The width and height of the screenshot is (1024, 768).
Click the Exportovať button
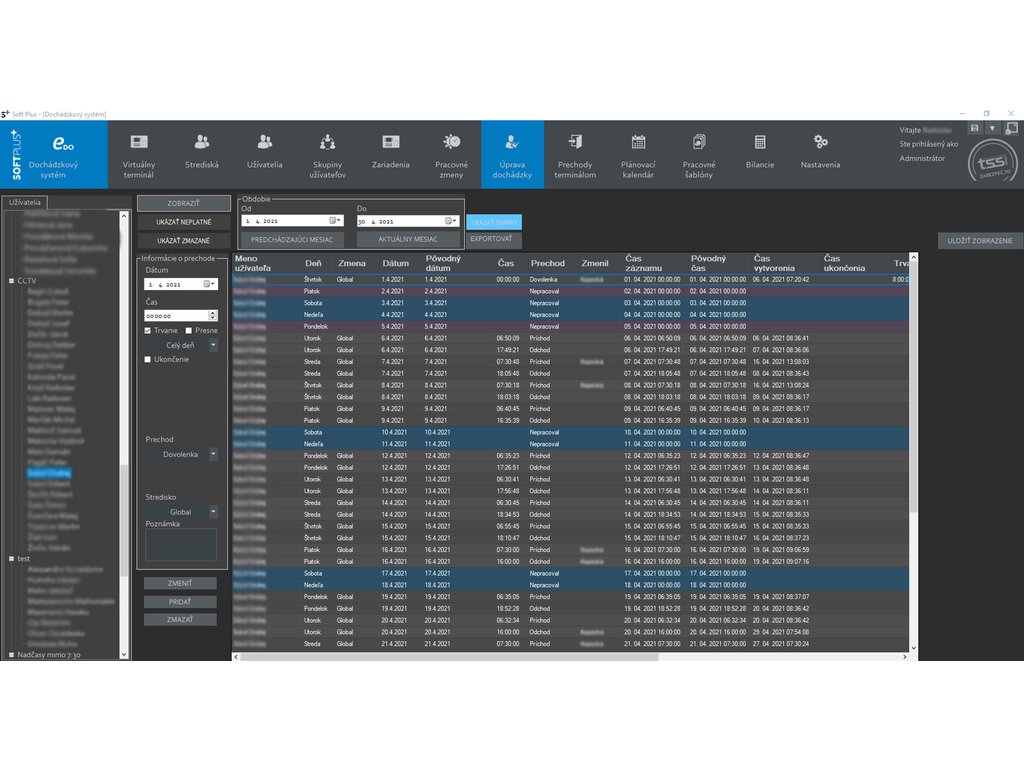click(490, 239)
